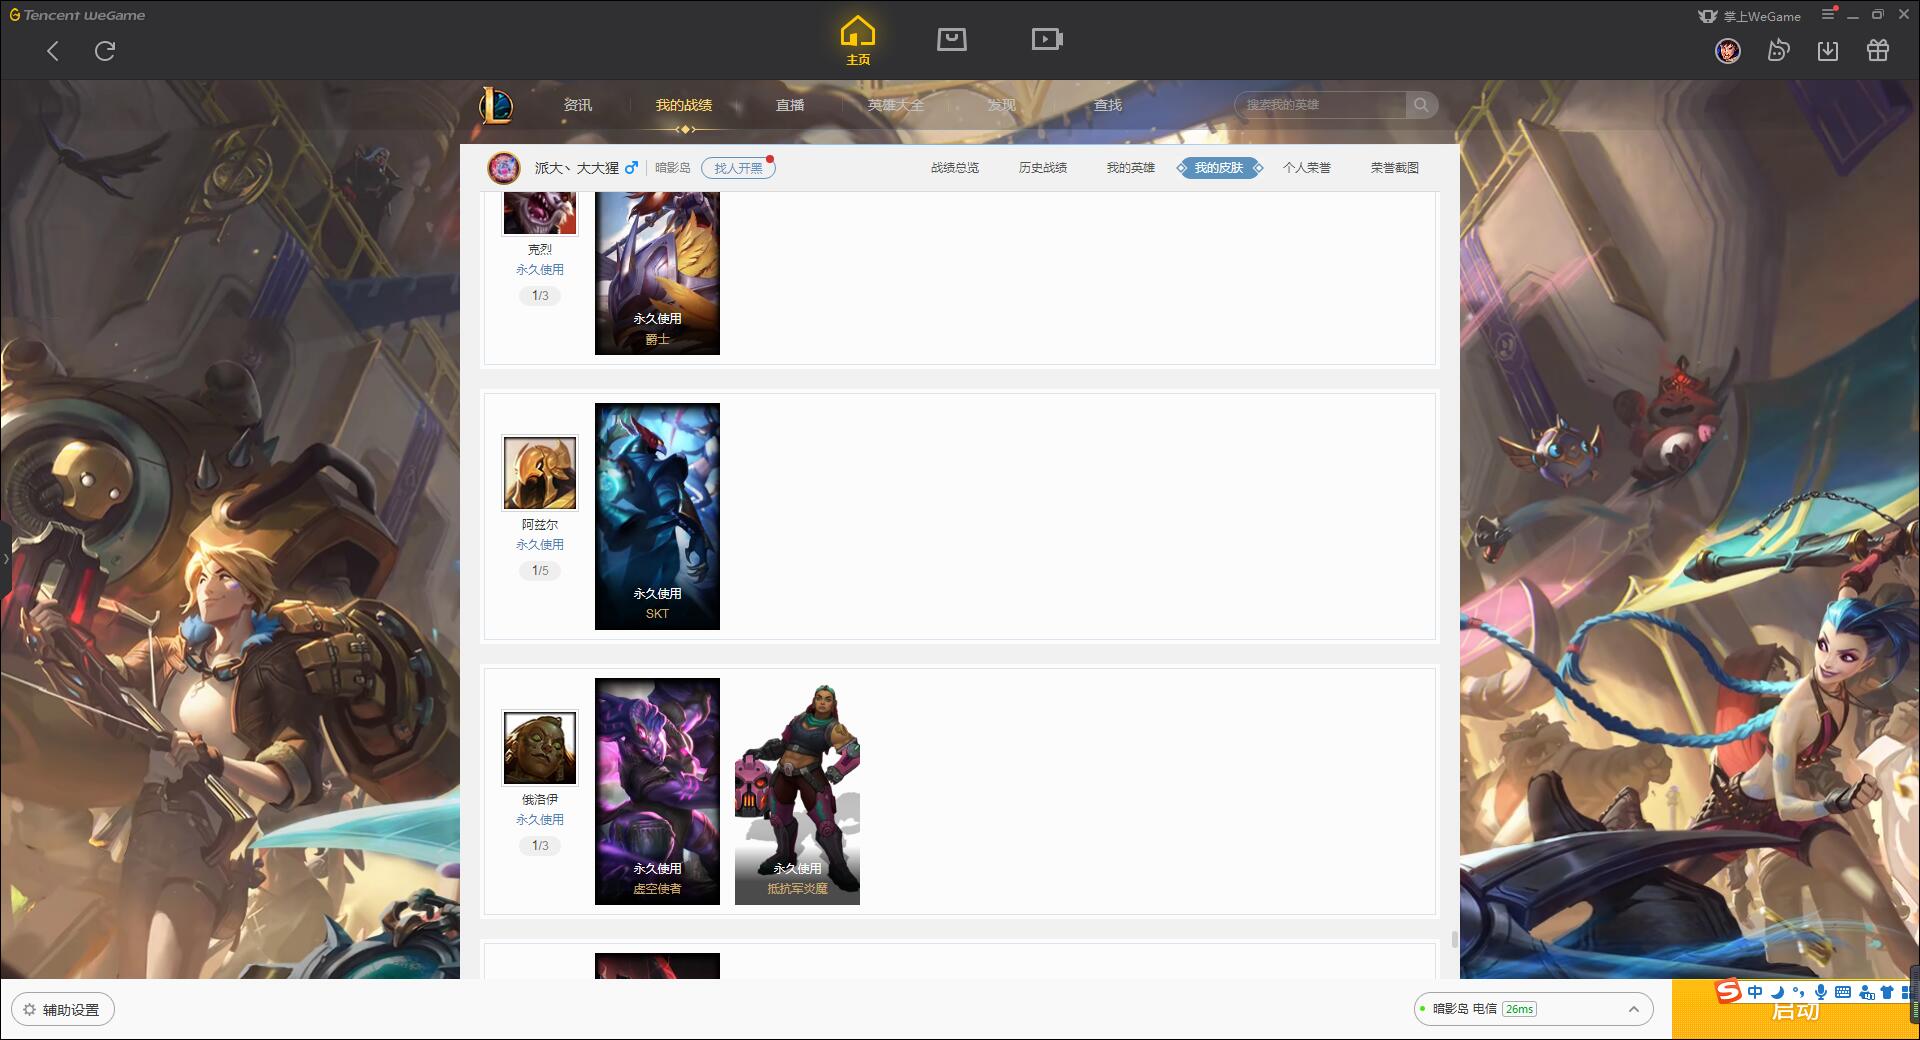Click the 26ms latency badge
This screenshot has width=1920, height=1040.
(1519, 1009)
